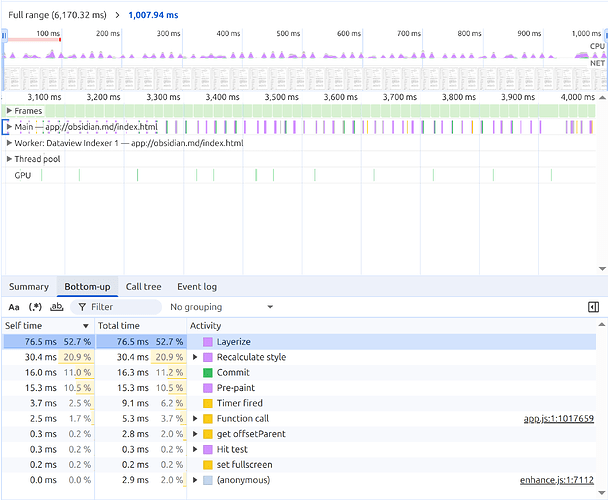Image resolution: width=608 pixels, height=500 pixels.
Task: Switch to the Summary tab
Action: 29,287
